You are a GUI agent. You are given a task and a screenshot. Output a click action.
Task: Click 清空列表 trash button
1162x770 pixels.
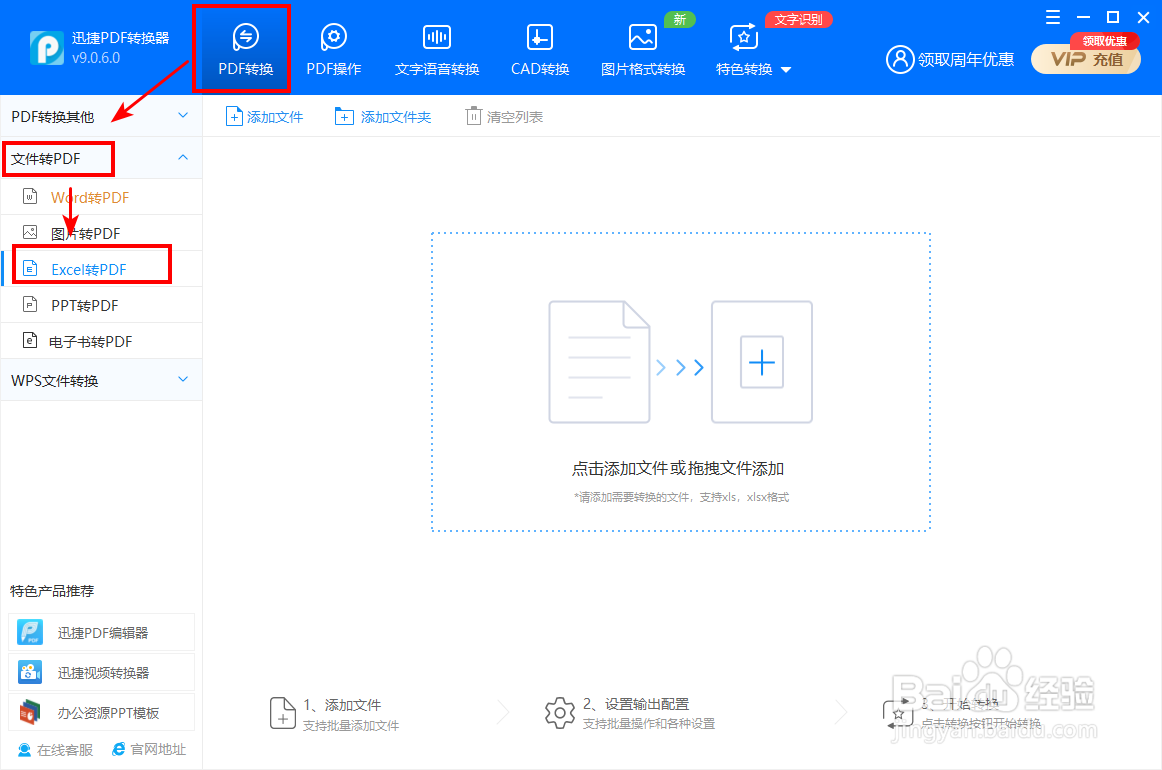tap(504, 116)
